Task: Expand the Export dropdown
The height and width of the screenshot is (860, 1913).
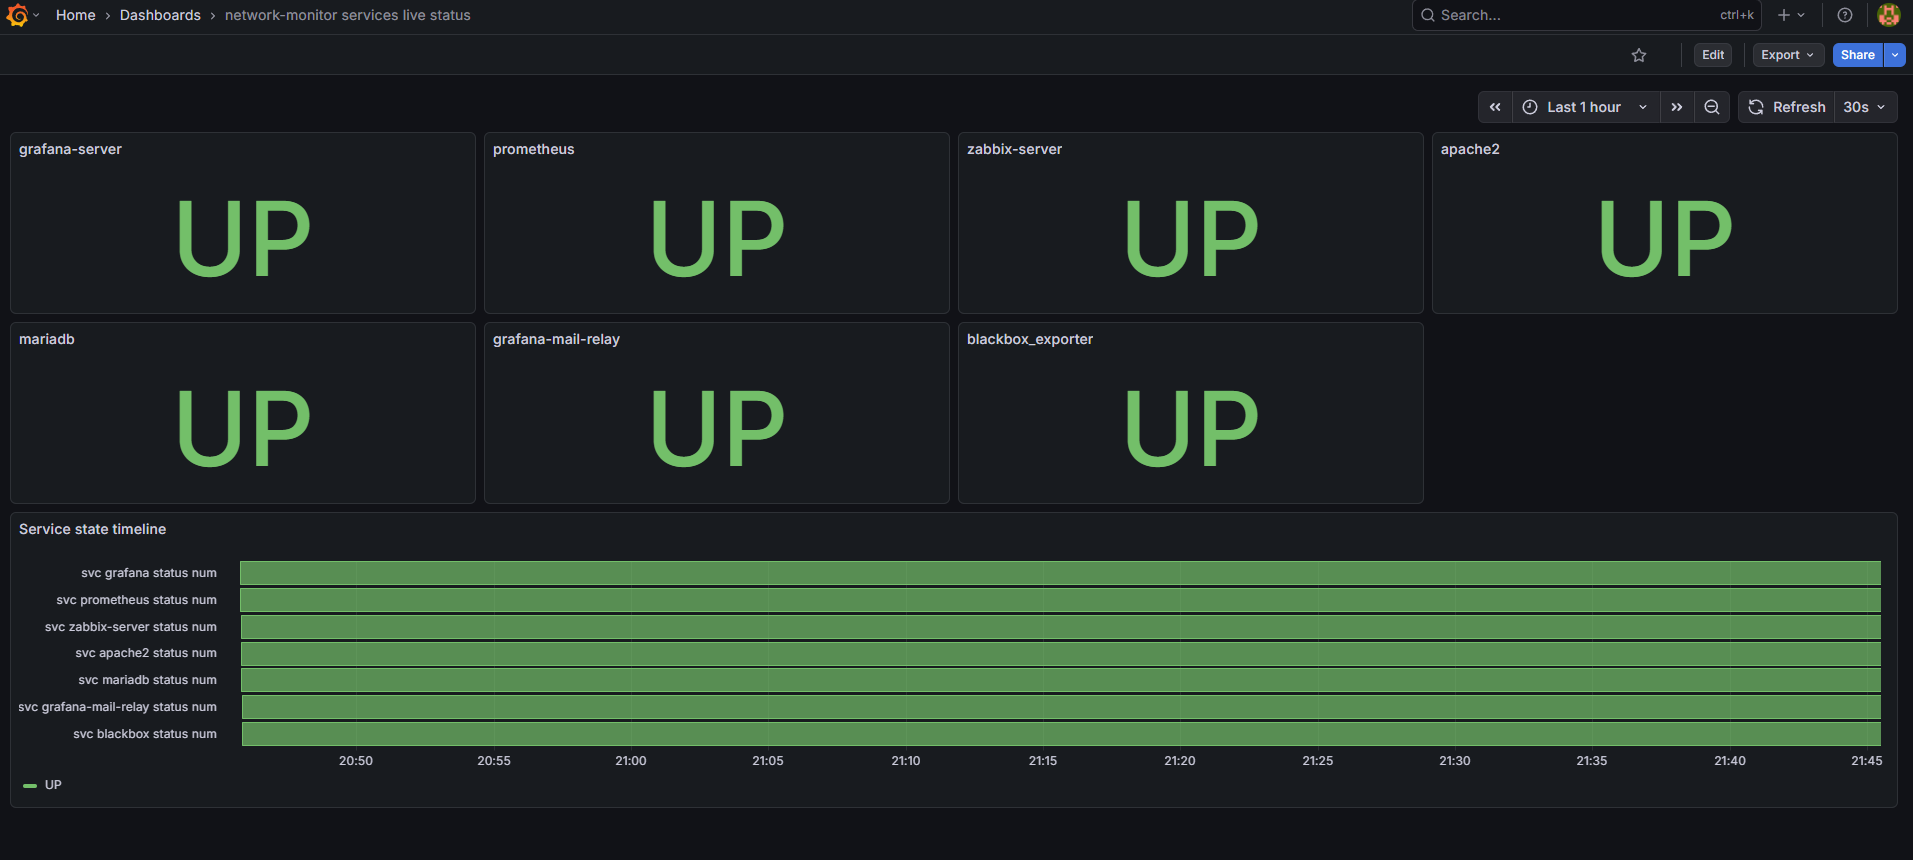Action: click(x=1788, y=55)
